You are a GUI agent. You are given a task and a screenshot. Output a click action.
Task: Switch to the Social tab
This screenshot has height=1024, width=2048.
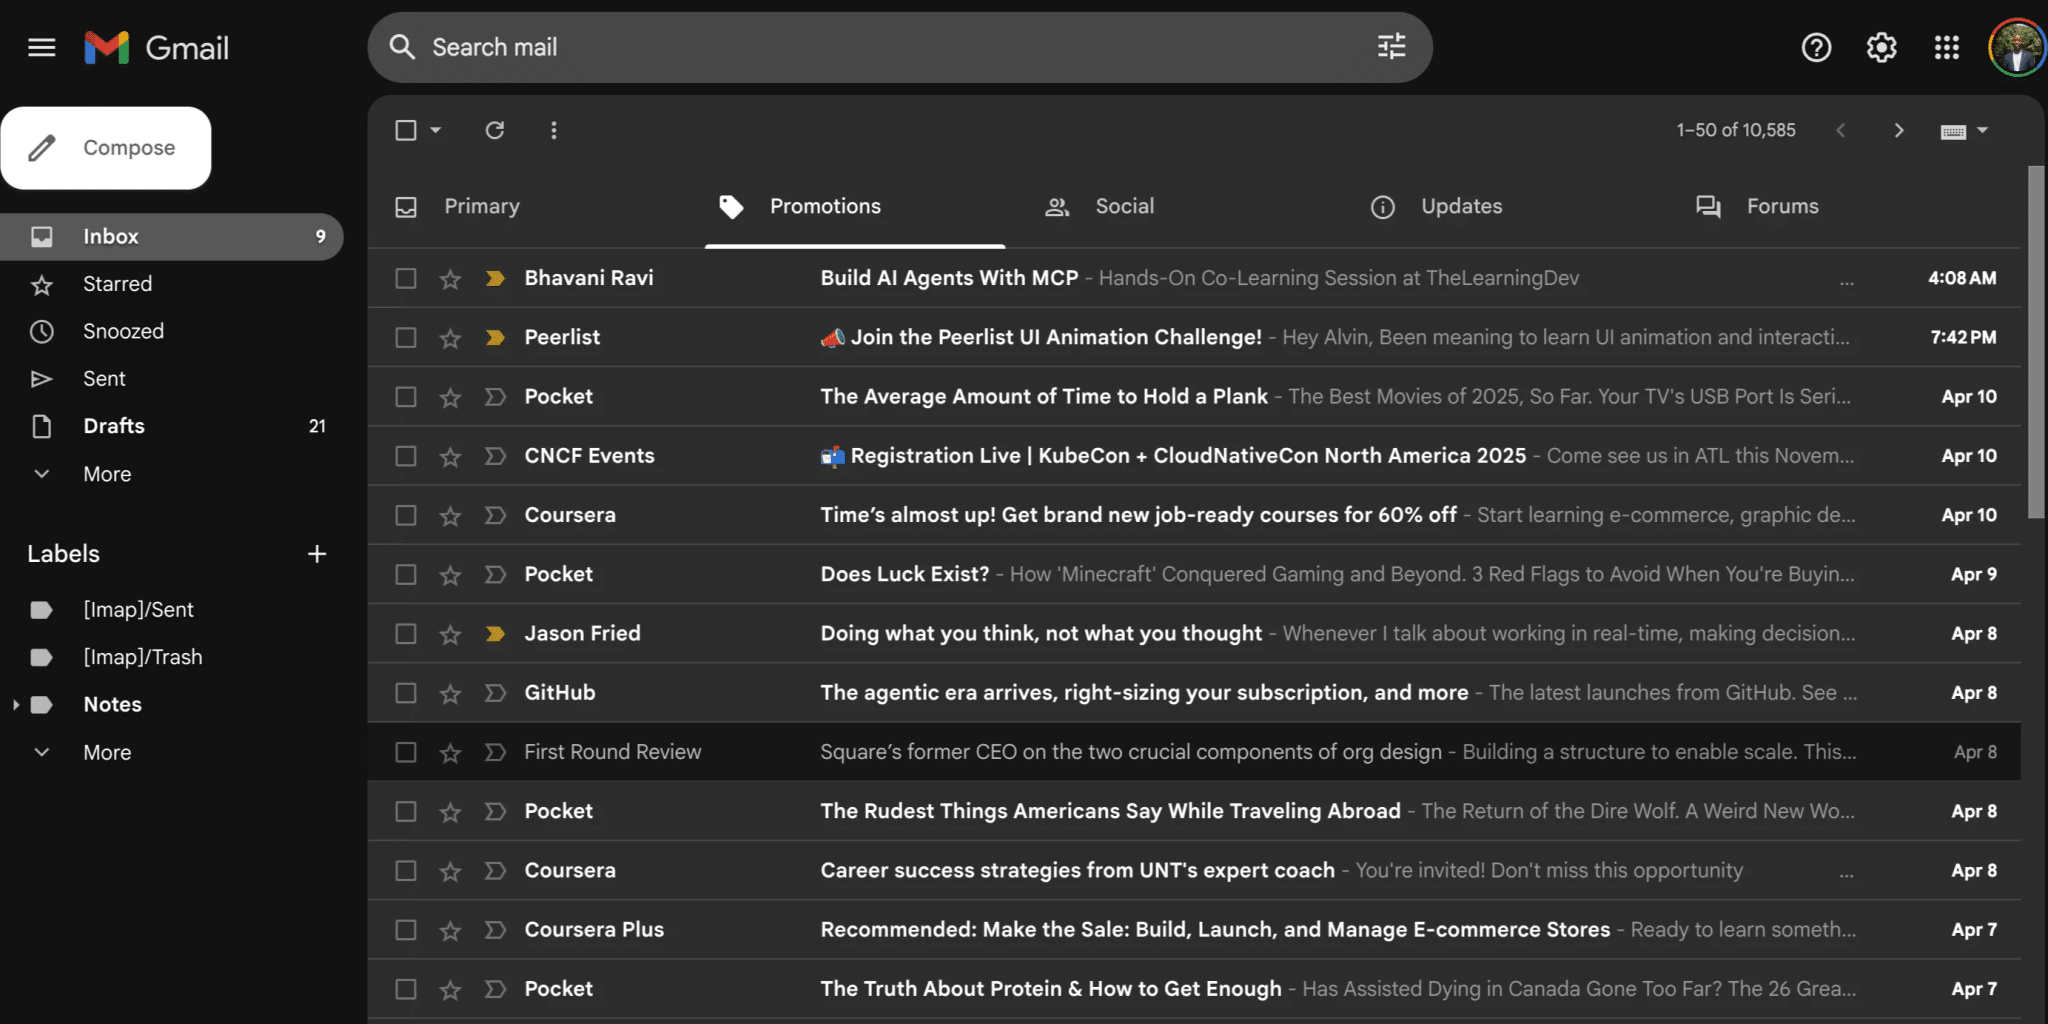[x=1124, y=206]
